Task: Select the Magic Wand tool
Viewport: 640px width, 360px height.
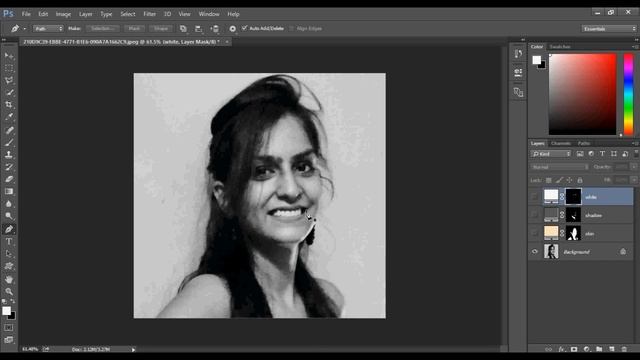Action: pos(9,92)
